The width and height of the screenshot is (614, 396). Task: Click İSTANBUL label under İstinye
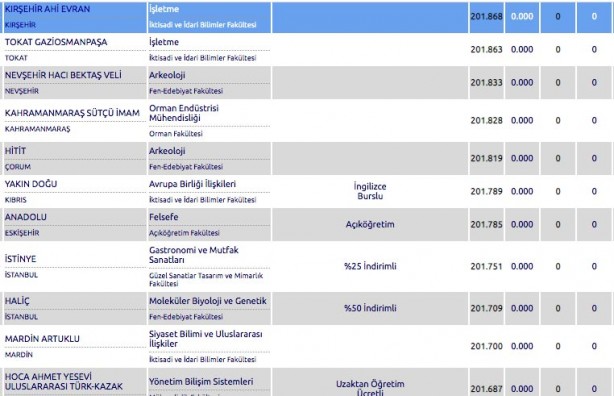[x=22, y=275]
